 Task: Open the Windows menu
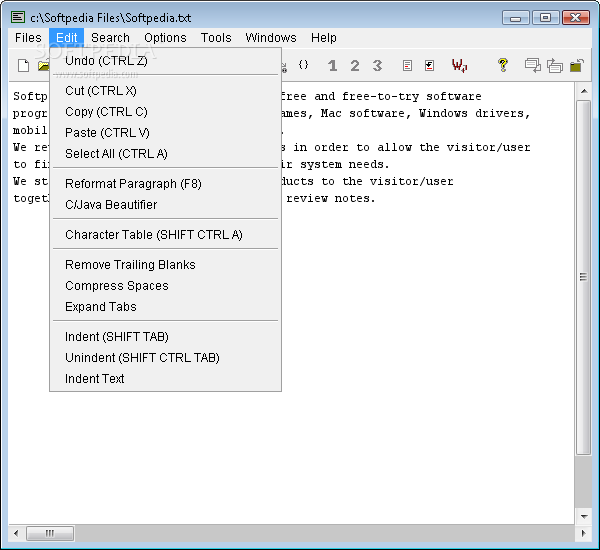(x=271, y=38)
